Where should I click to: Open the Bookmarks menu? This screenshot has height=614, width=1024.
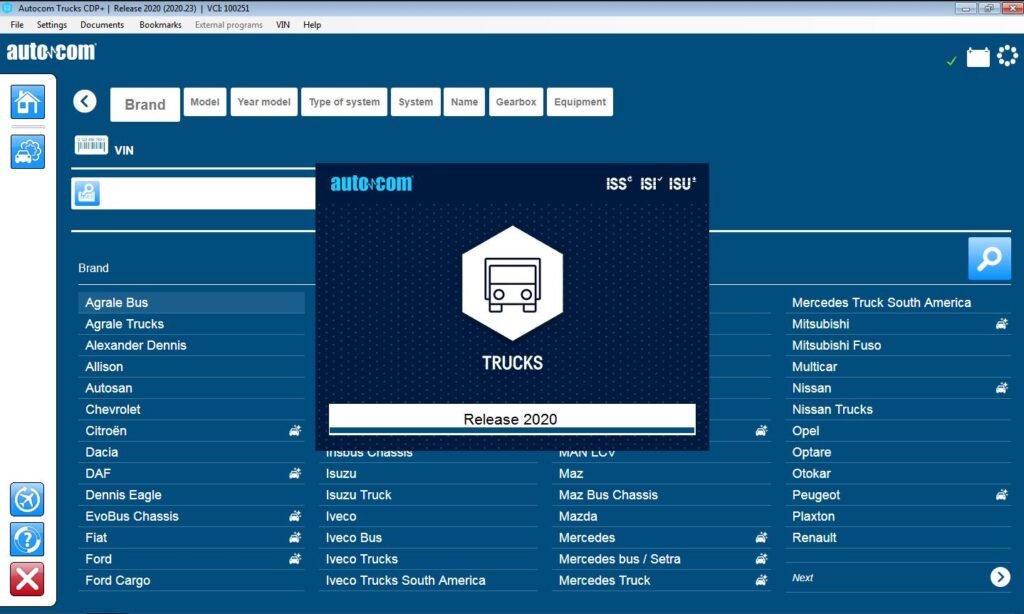click(160, 25)
